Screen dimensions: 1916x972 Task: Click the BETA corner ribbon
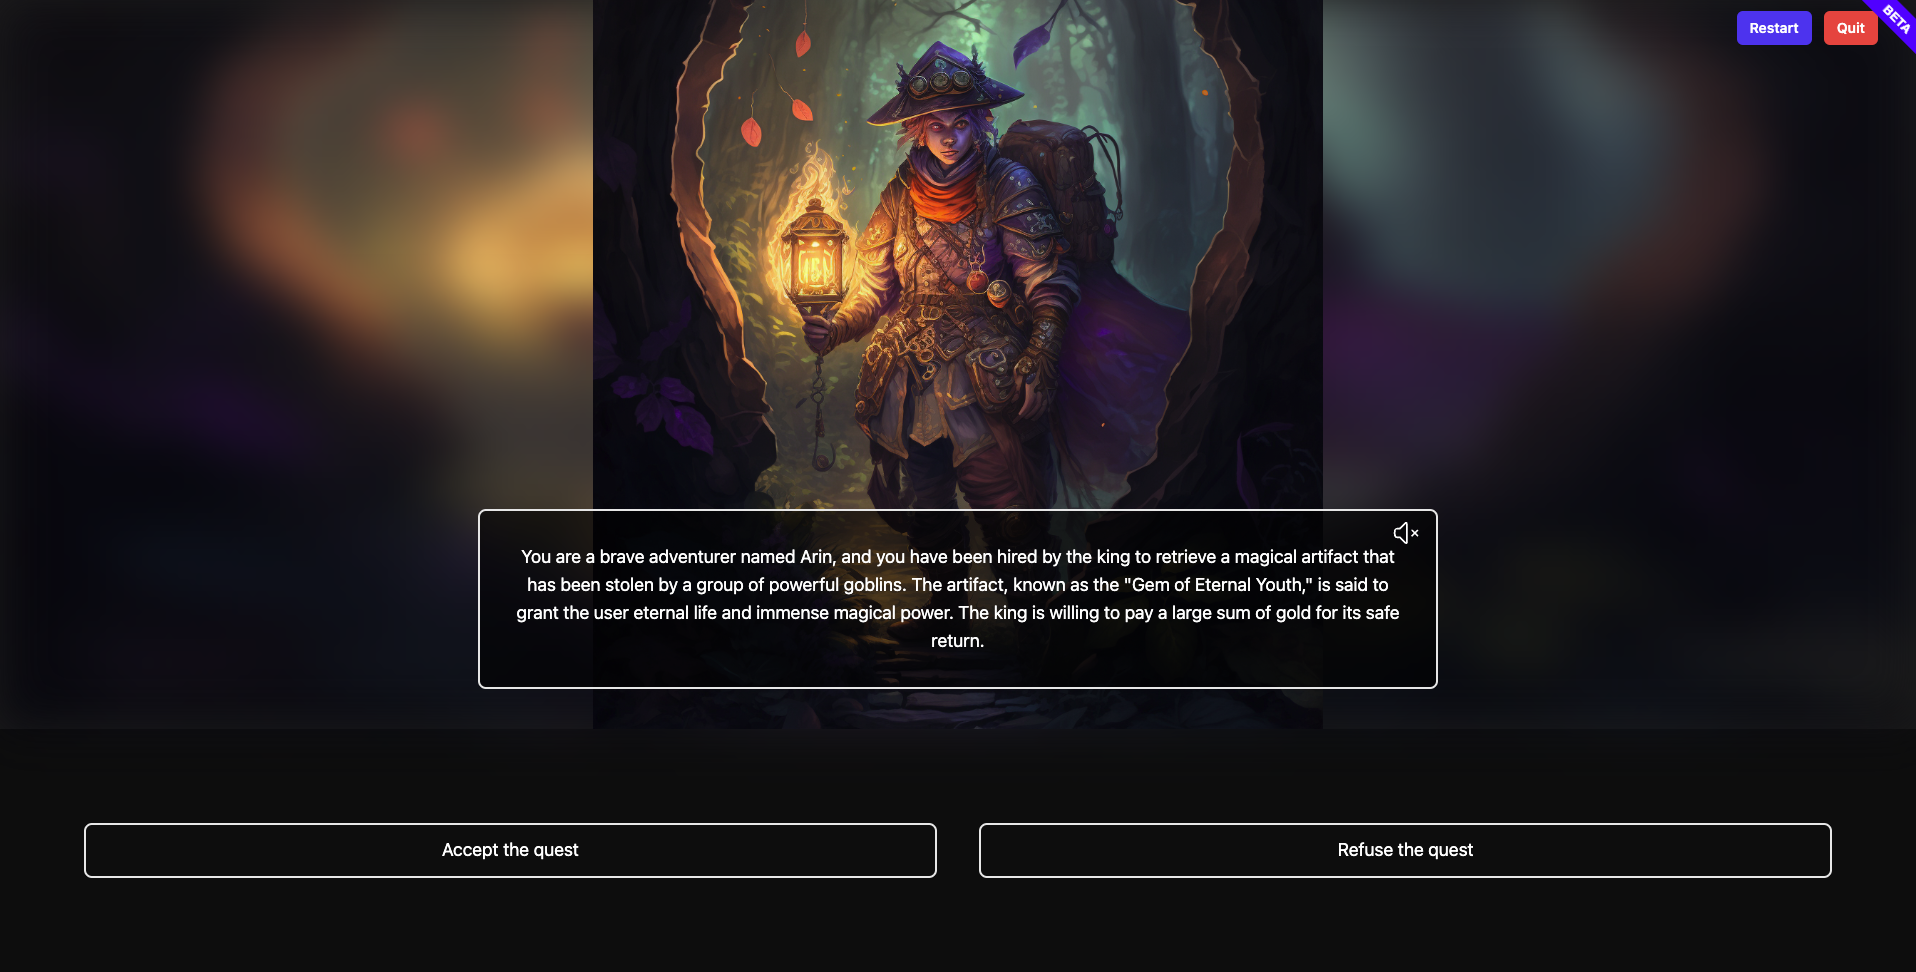(x=1895, y=18)
